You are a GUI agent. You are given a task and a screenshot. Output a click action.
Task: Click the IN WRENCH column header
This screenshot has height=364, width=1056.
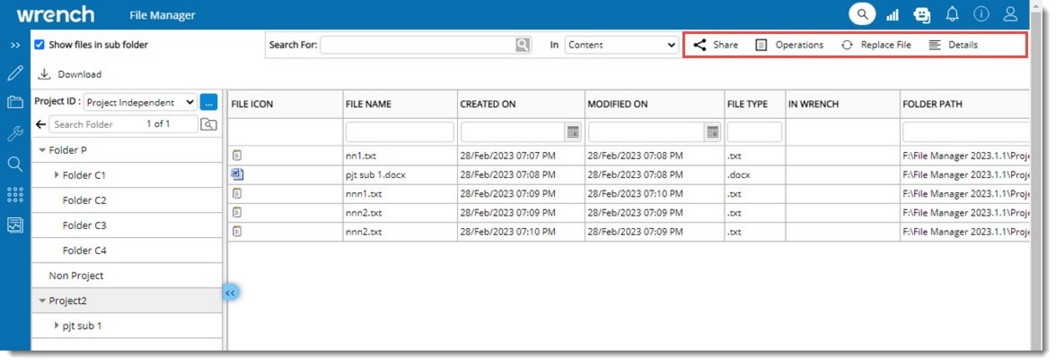point(814,104)
